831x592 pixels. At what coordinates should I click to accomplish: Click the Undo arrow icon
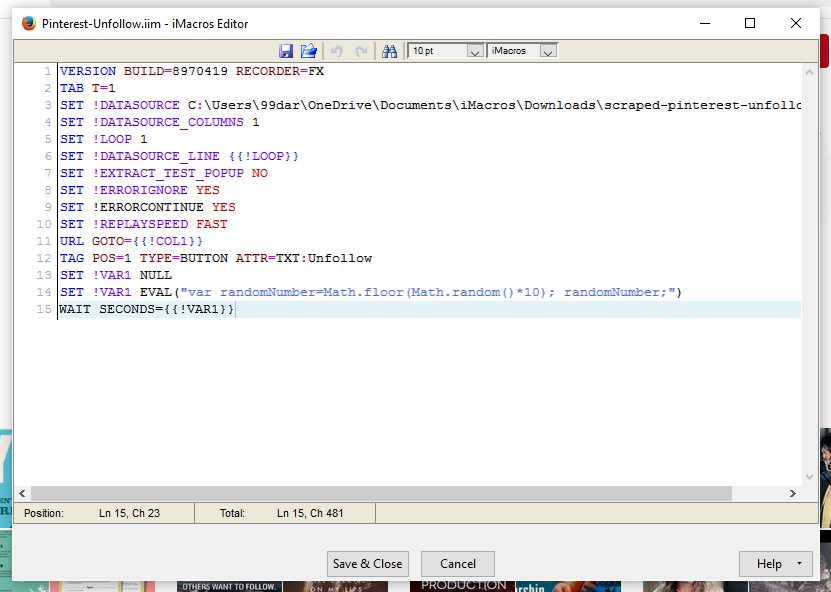337,51
